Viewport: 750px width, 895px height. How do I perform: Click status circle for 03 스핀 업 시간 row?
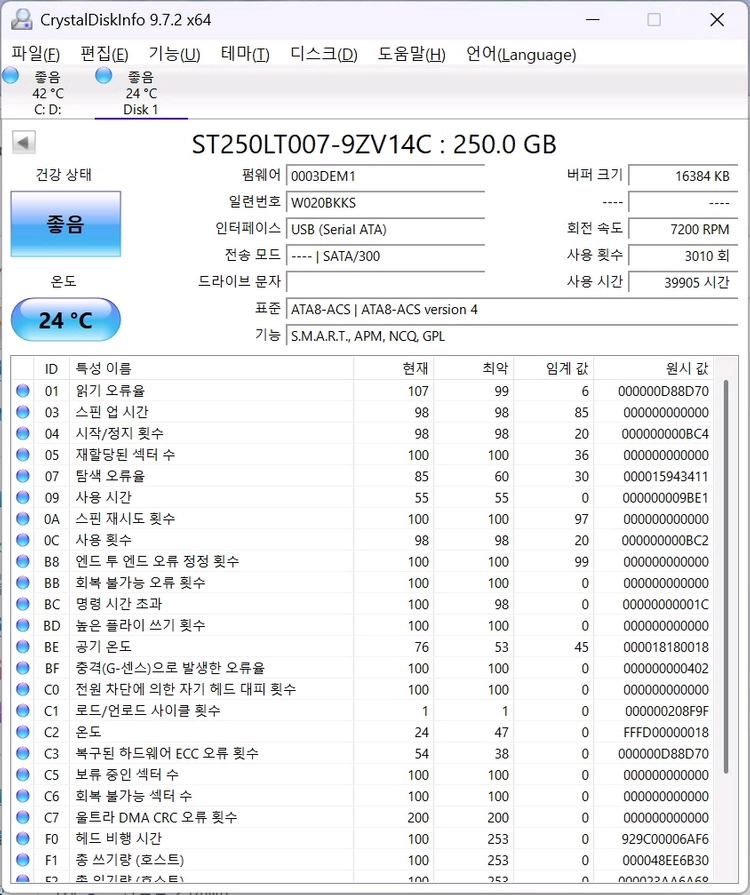tap(22, 412)
